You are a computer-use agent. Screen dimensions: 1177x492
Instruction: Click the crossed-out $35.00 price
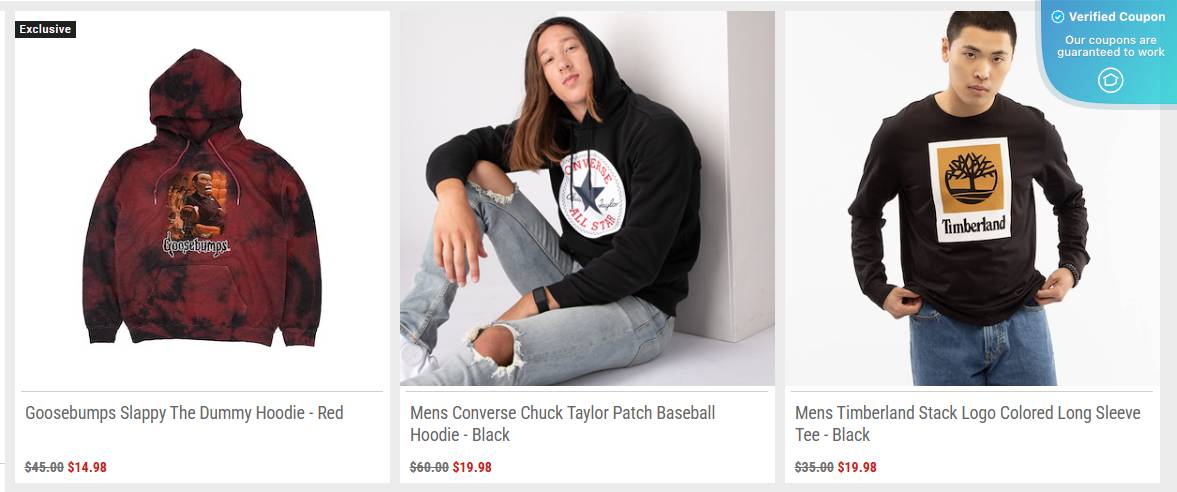pos(814,467)
